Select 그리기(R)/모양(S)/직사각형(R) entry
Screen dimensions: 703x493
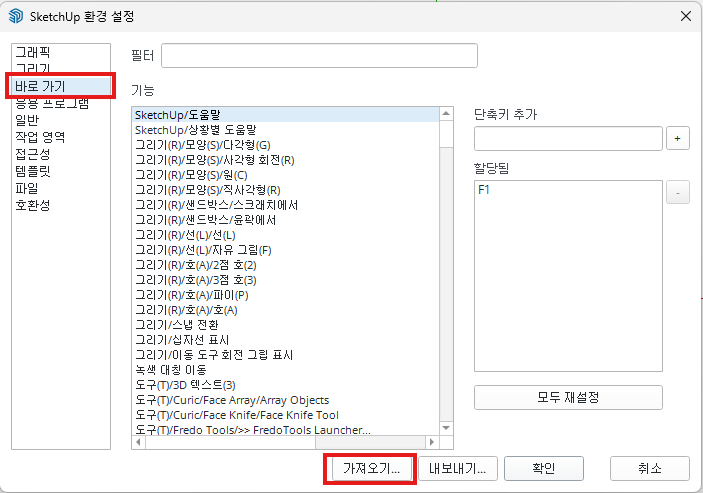286,190
